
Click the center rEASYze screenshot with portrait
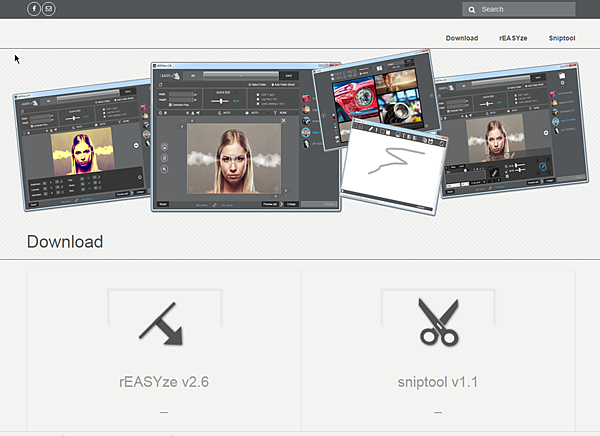246,137
